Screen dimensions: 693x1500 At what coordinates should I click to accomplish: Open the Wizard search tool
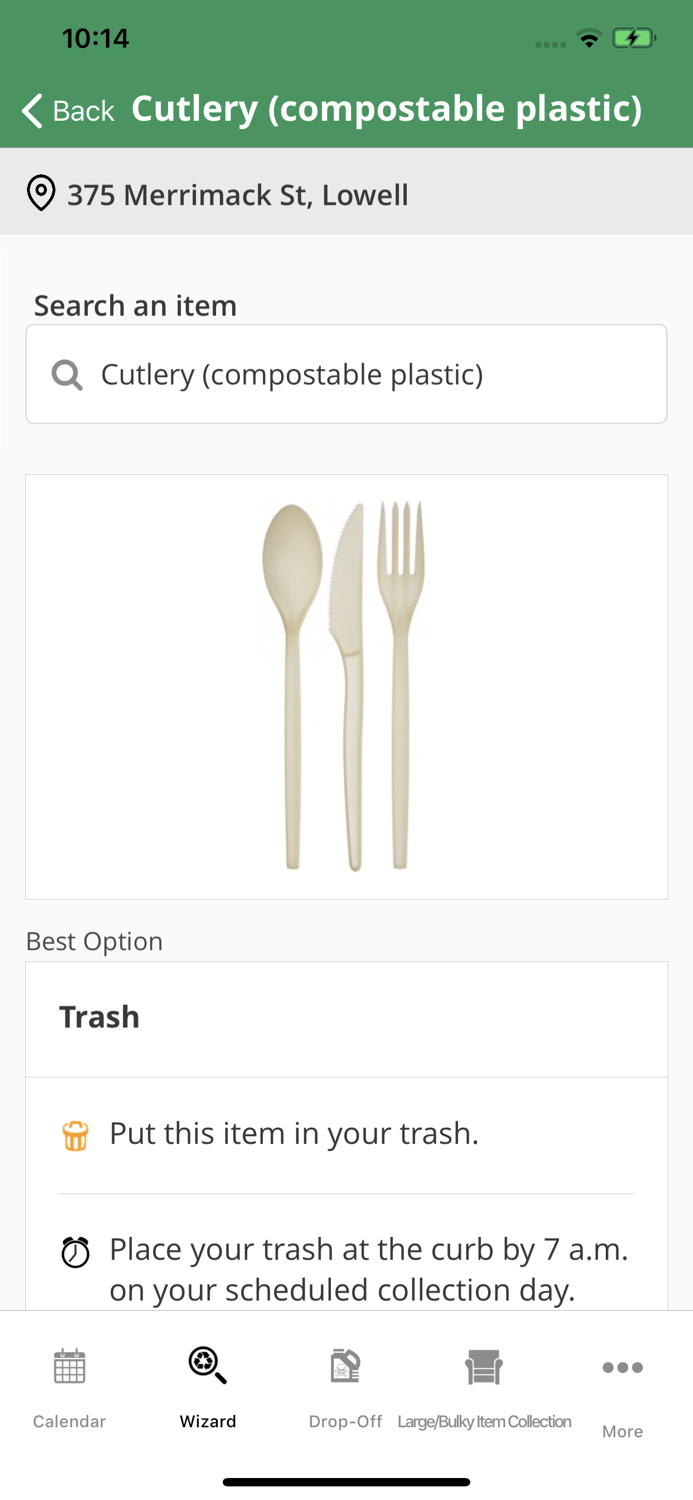pyautogui.click(x=207, y=1366)
